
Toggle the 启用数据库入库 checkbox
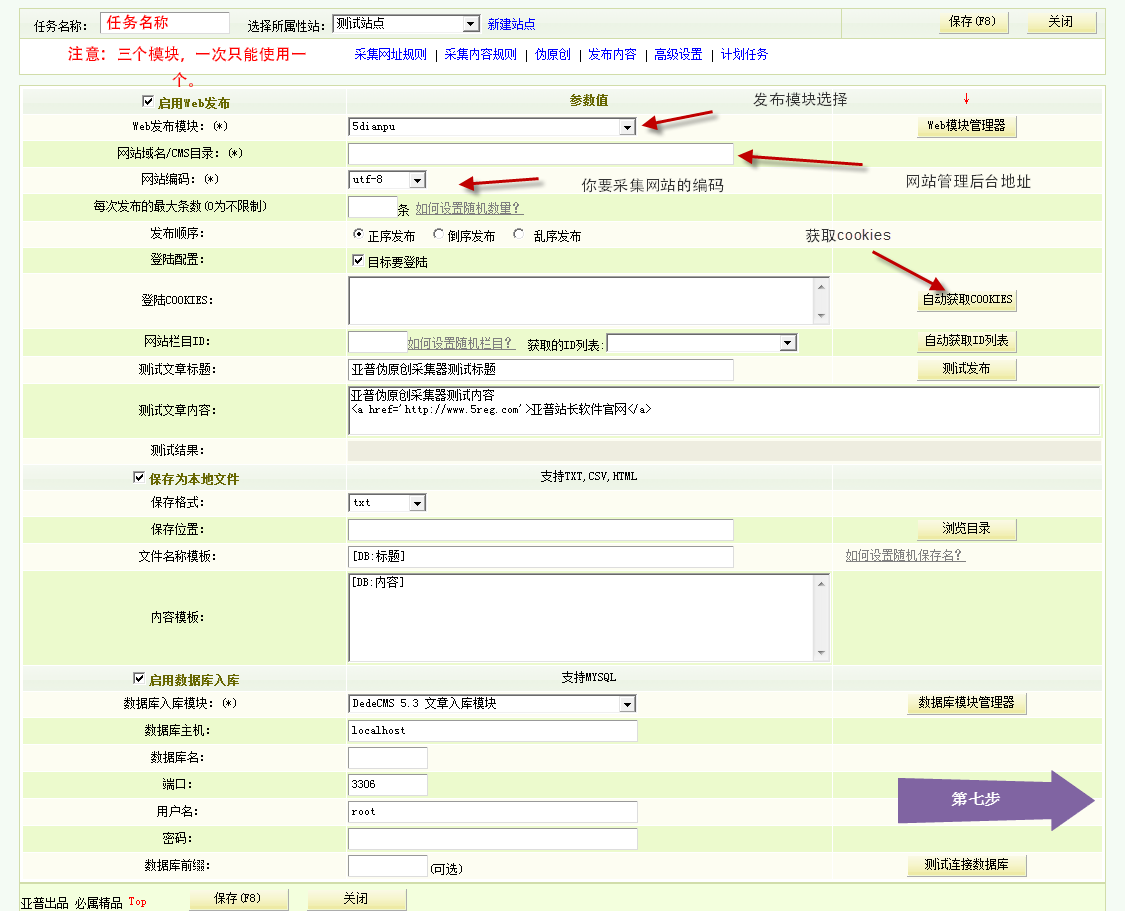coord(139,678)
